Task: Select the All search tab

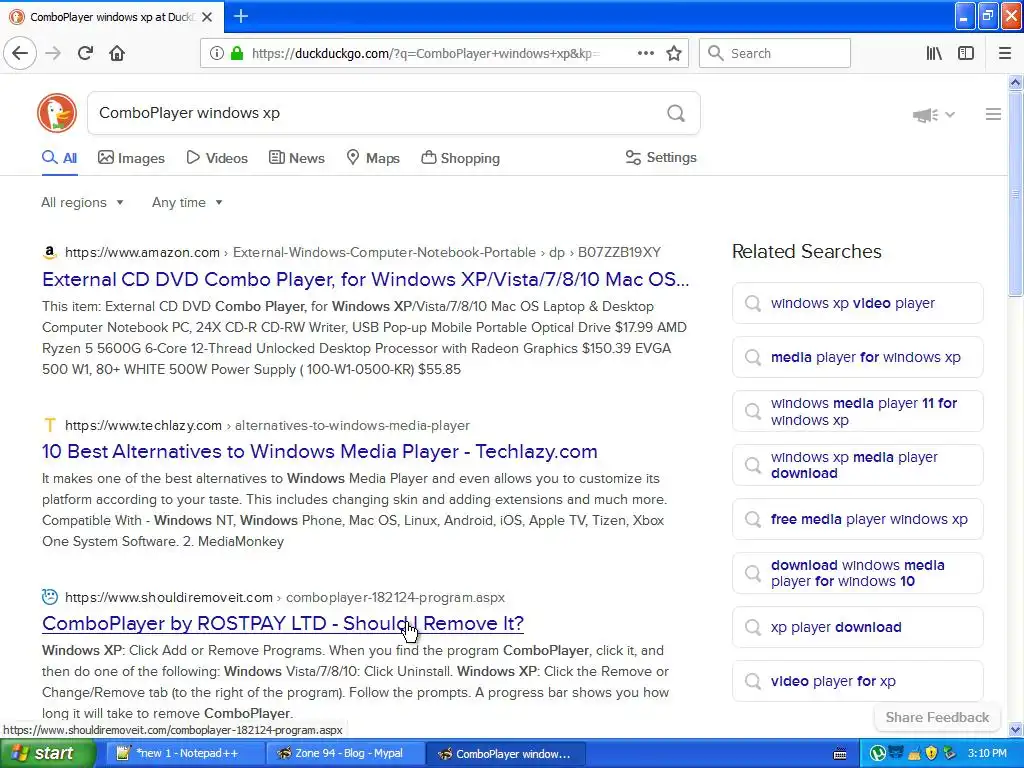Action: pyautogui.click(x=59, y=158)
